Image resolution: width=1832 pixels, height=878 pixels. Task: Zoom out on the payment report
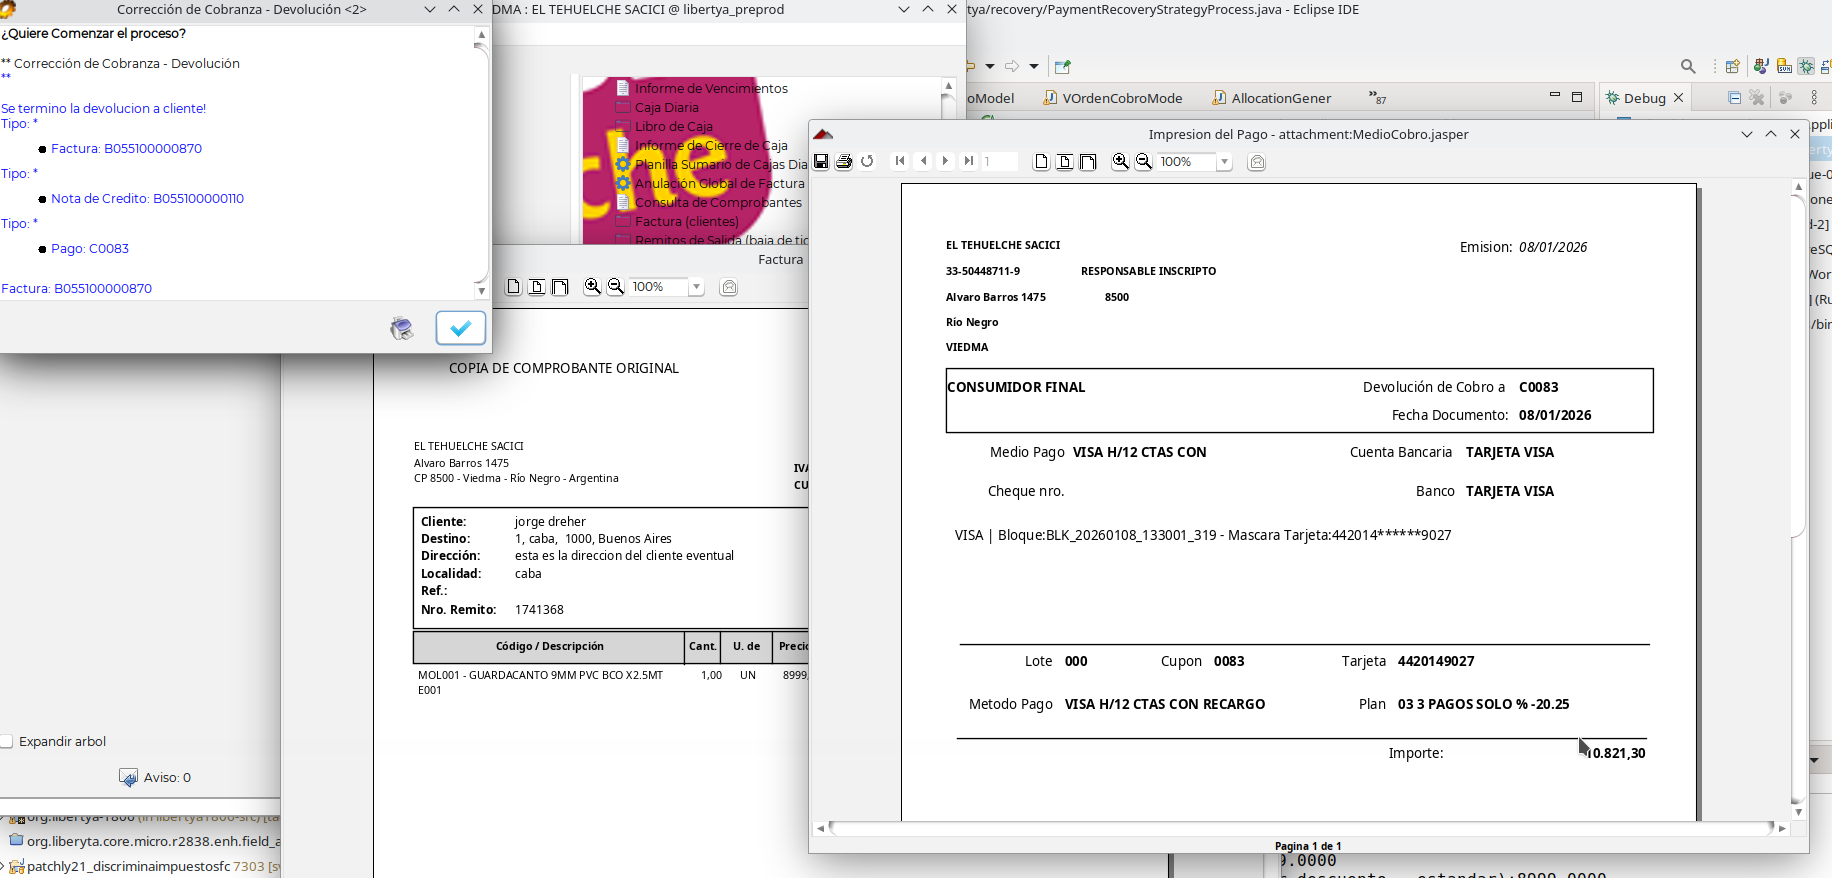1144,161
